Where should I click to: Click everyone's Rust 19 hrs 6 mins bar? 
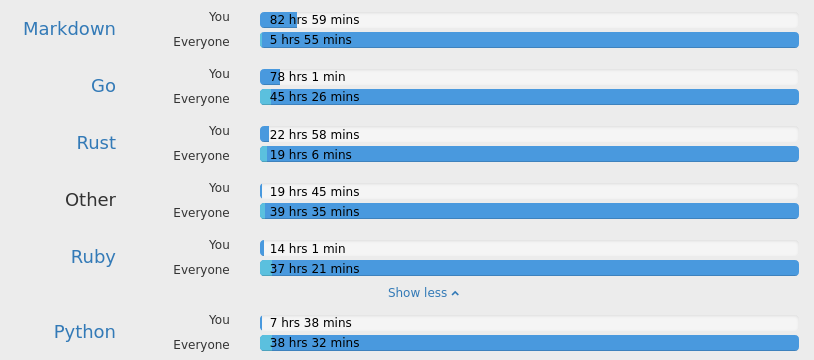[x=529, y=154]
